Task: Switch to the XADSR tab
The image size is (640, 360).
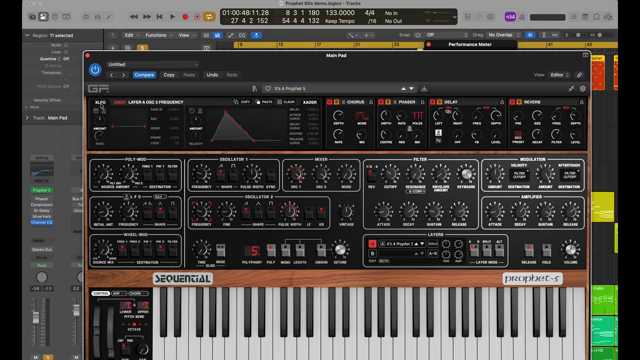Action: [x=310, y=102]
